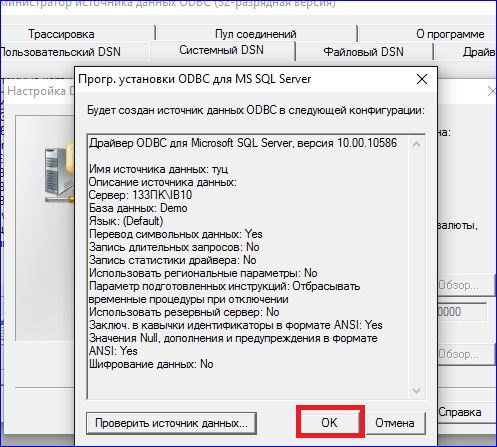Click the scroll down arrow in configuration list
This screenshot has width=497, height=447.
click(416, 390)
